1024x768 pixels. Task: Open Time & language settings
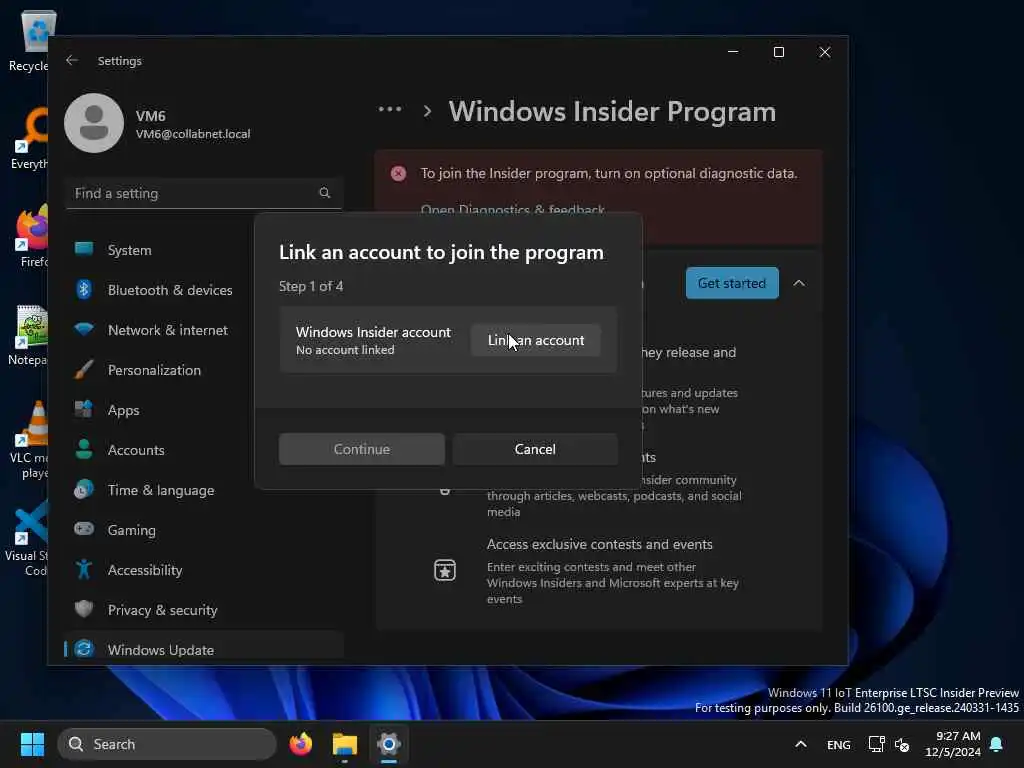pyautogui.click(x=204, y=490)
